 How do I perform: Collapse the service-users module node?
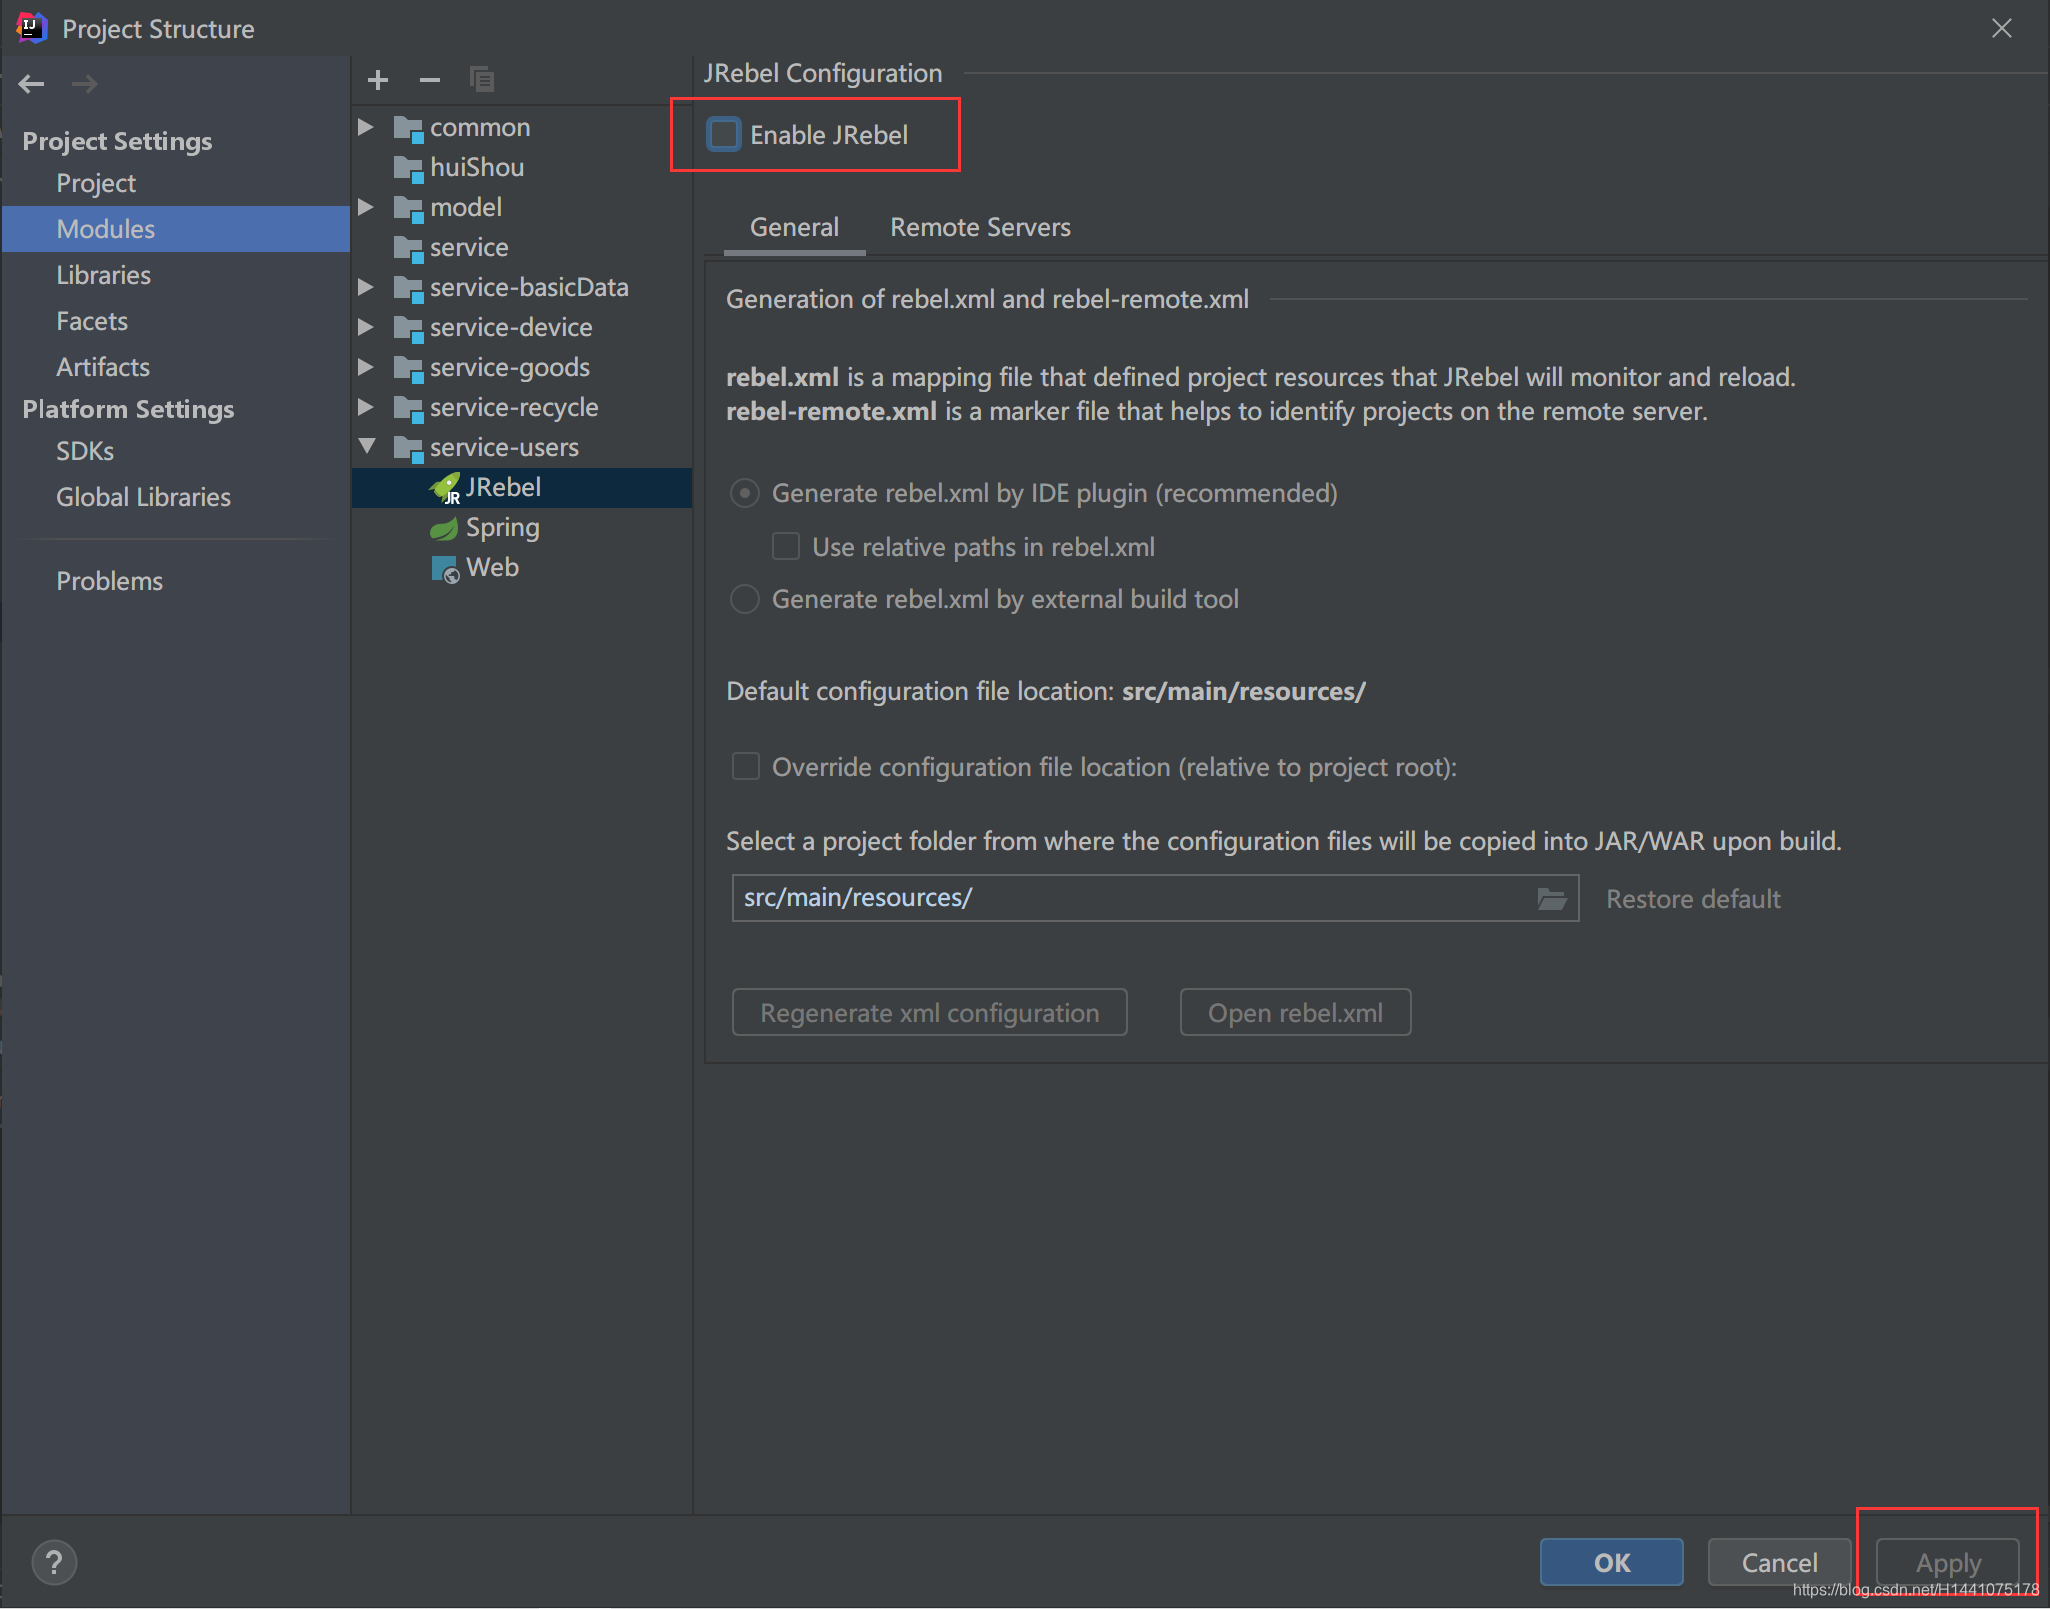pos(367,446)
